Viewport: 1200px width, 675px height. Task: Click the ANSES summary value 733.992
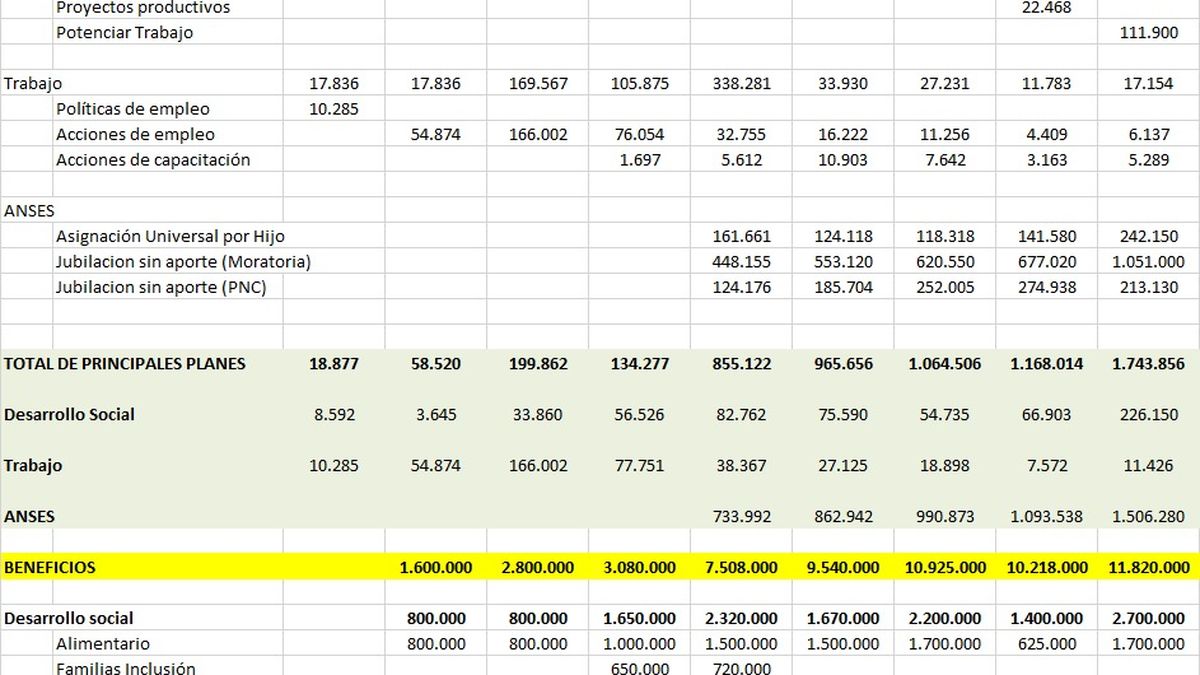741,517
